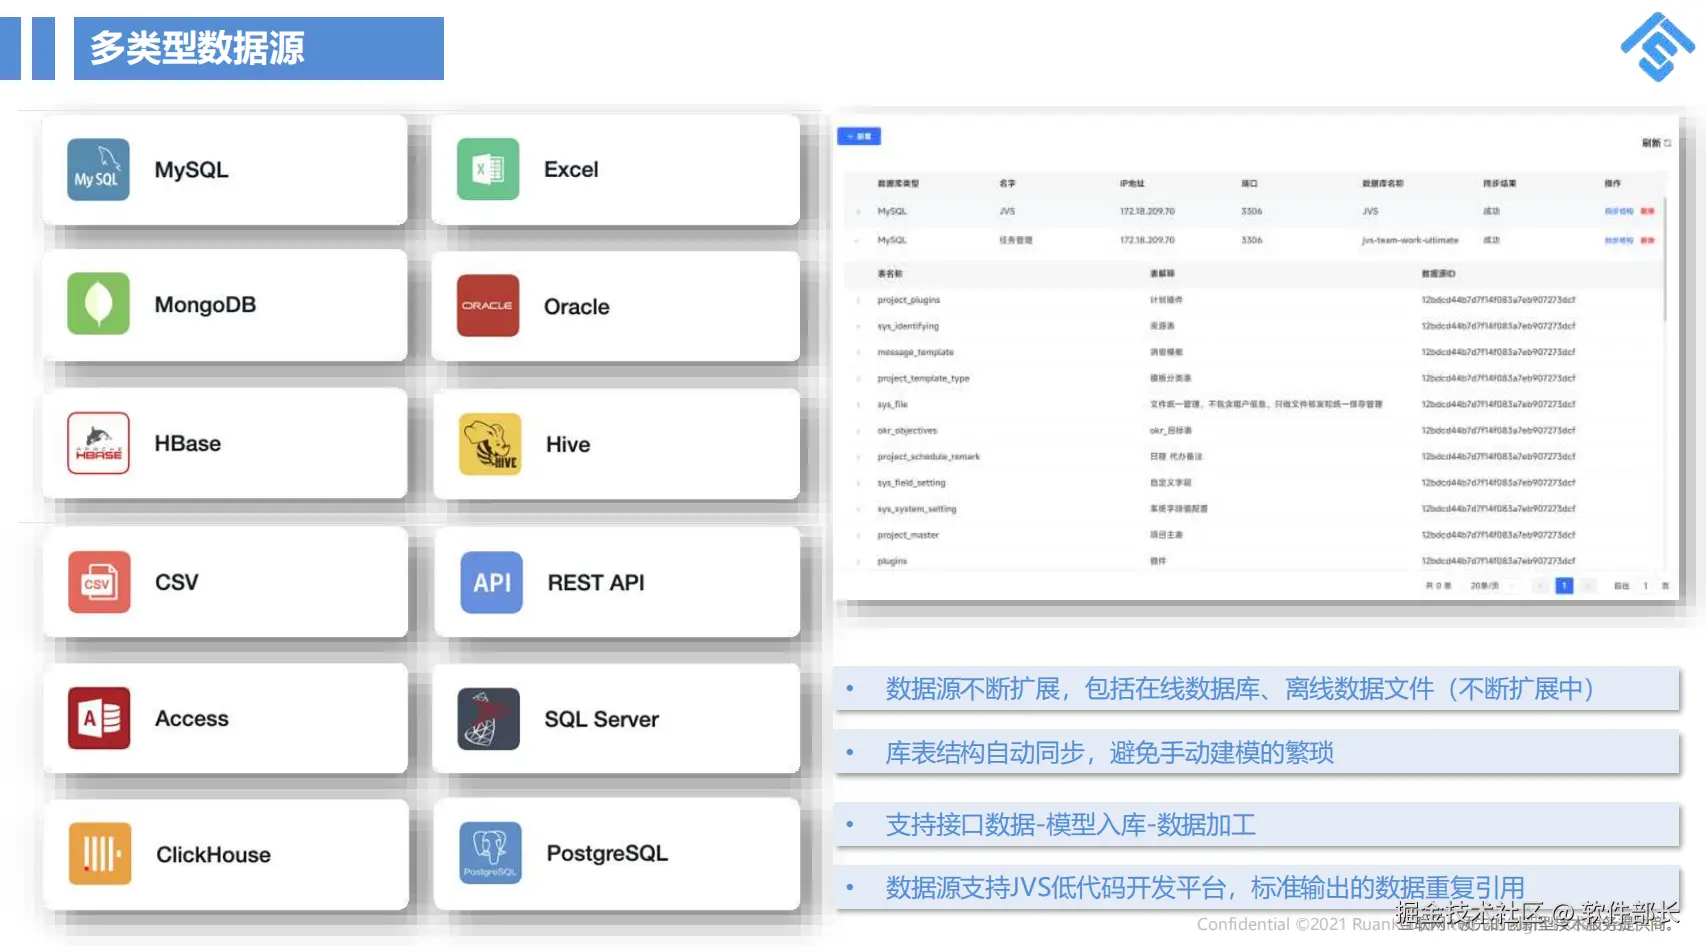Pick the Access database icon
The image size is (1706, 952).
pyautogui.click(x=99, y=718)
